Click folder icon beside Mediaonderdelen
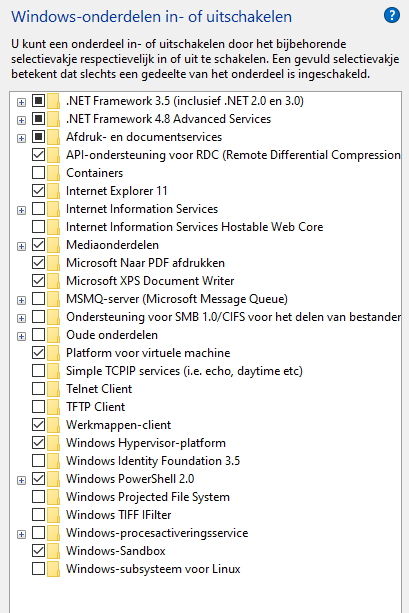Screen dimensions: 409x613 [x=54, y=245]
